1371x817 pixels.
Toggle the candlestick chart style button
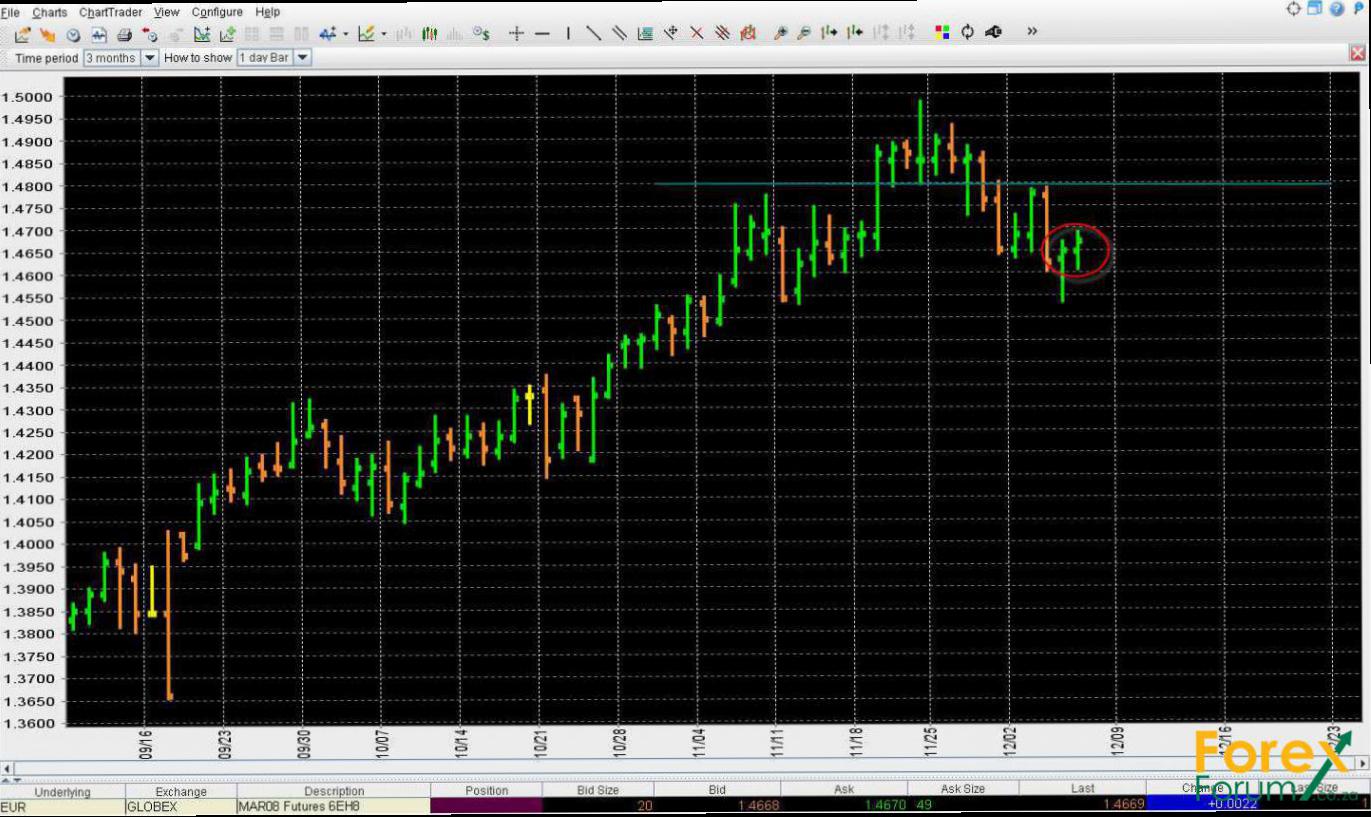430,34
